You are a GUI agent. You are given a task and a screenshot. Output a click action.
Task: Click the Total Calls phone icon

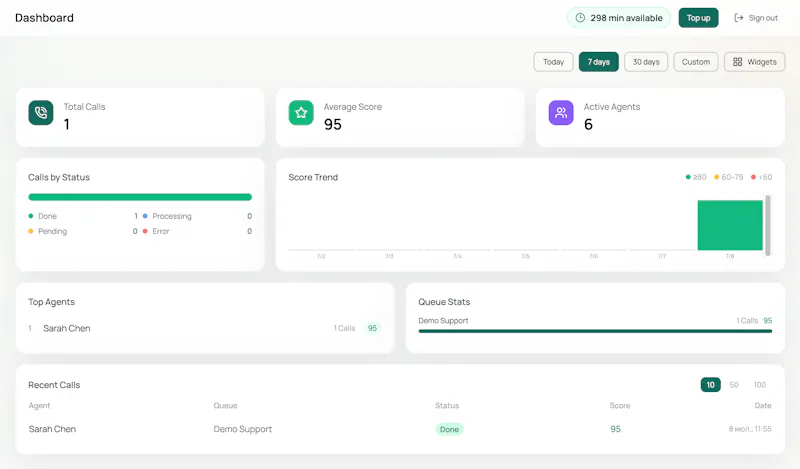(x=41, y=113)
